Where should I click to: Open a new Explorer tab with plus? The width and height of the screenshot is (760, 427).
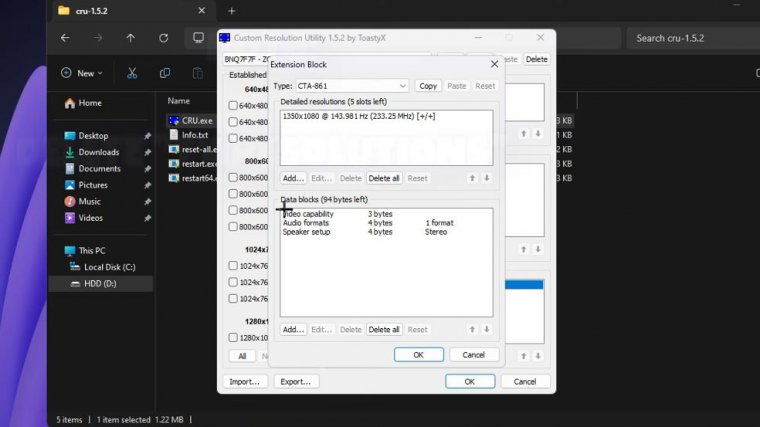click(231, 11)
